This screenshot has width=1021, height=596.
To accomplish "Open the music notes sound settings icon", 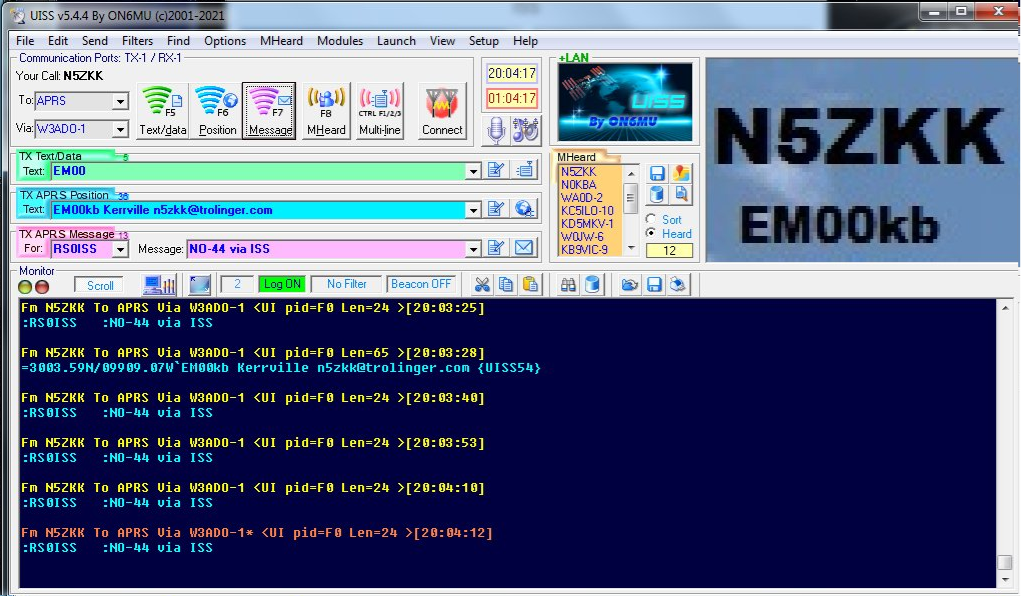I will tap(525, 130).
